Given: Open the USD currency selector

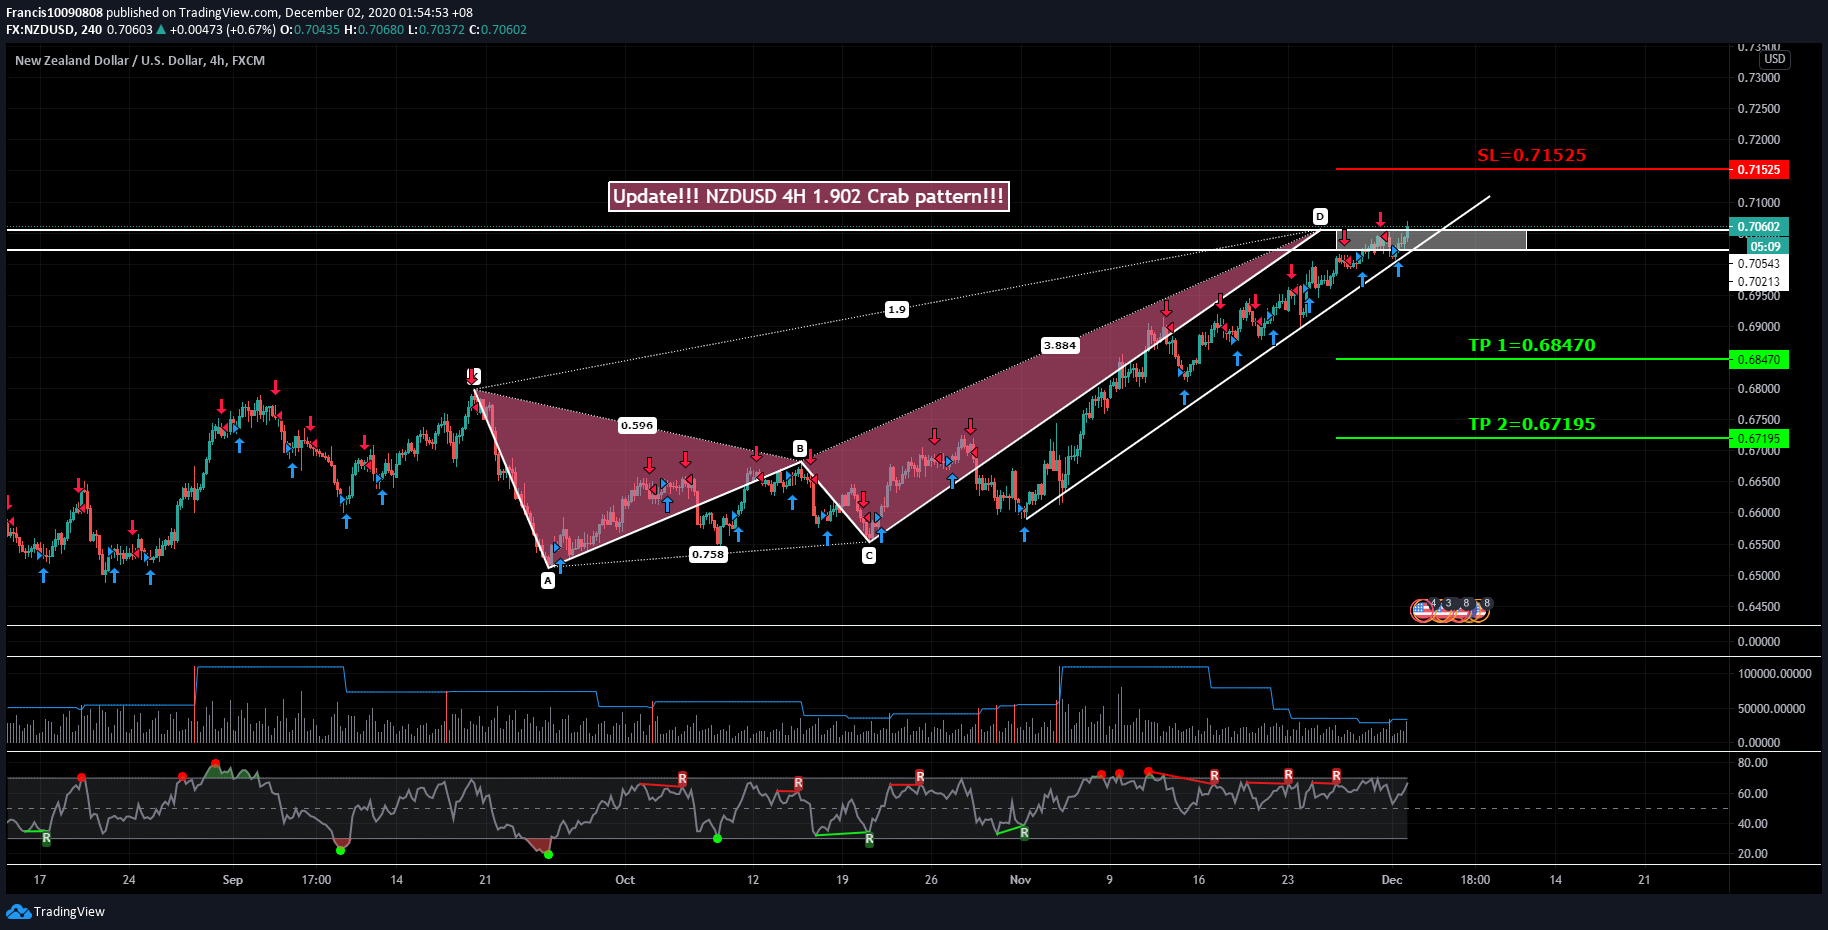Looking at the screenshot, I should point(1775,59).
